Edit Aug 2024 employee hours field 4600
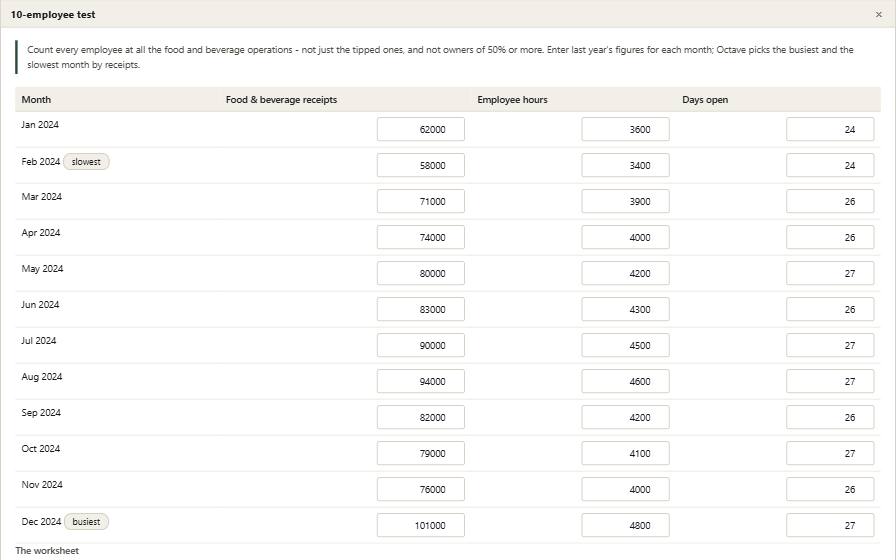 (x=625, y=381)
